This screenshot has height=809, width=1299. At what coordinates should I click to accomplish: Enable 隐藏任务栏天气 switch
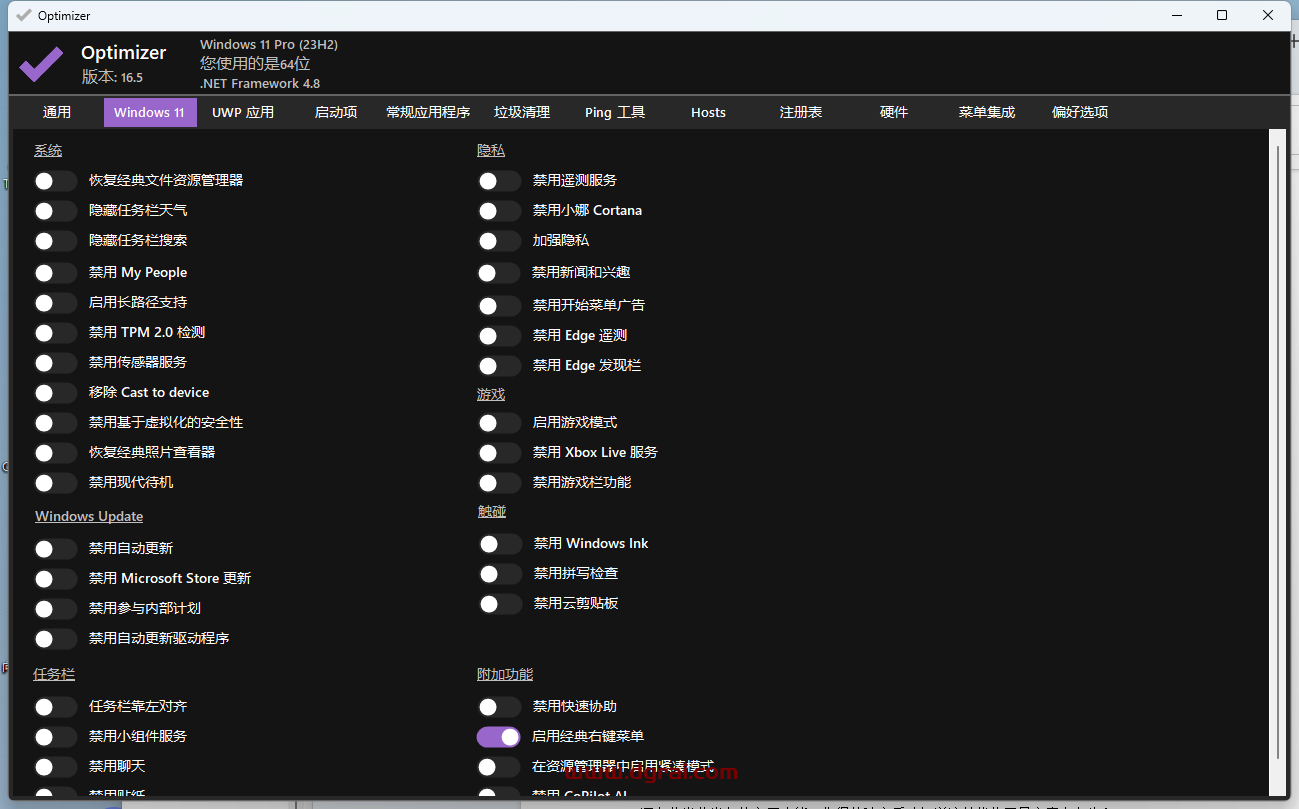[55, 211]
